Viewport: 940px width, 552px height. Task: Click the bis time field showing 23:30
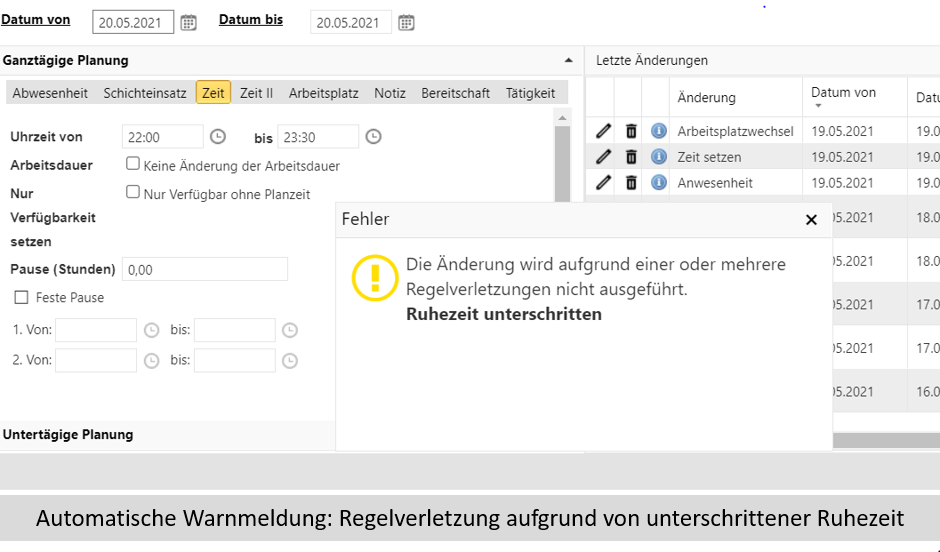pos(318,137)
